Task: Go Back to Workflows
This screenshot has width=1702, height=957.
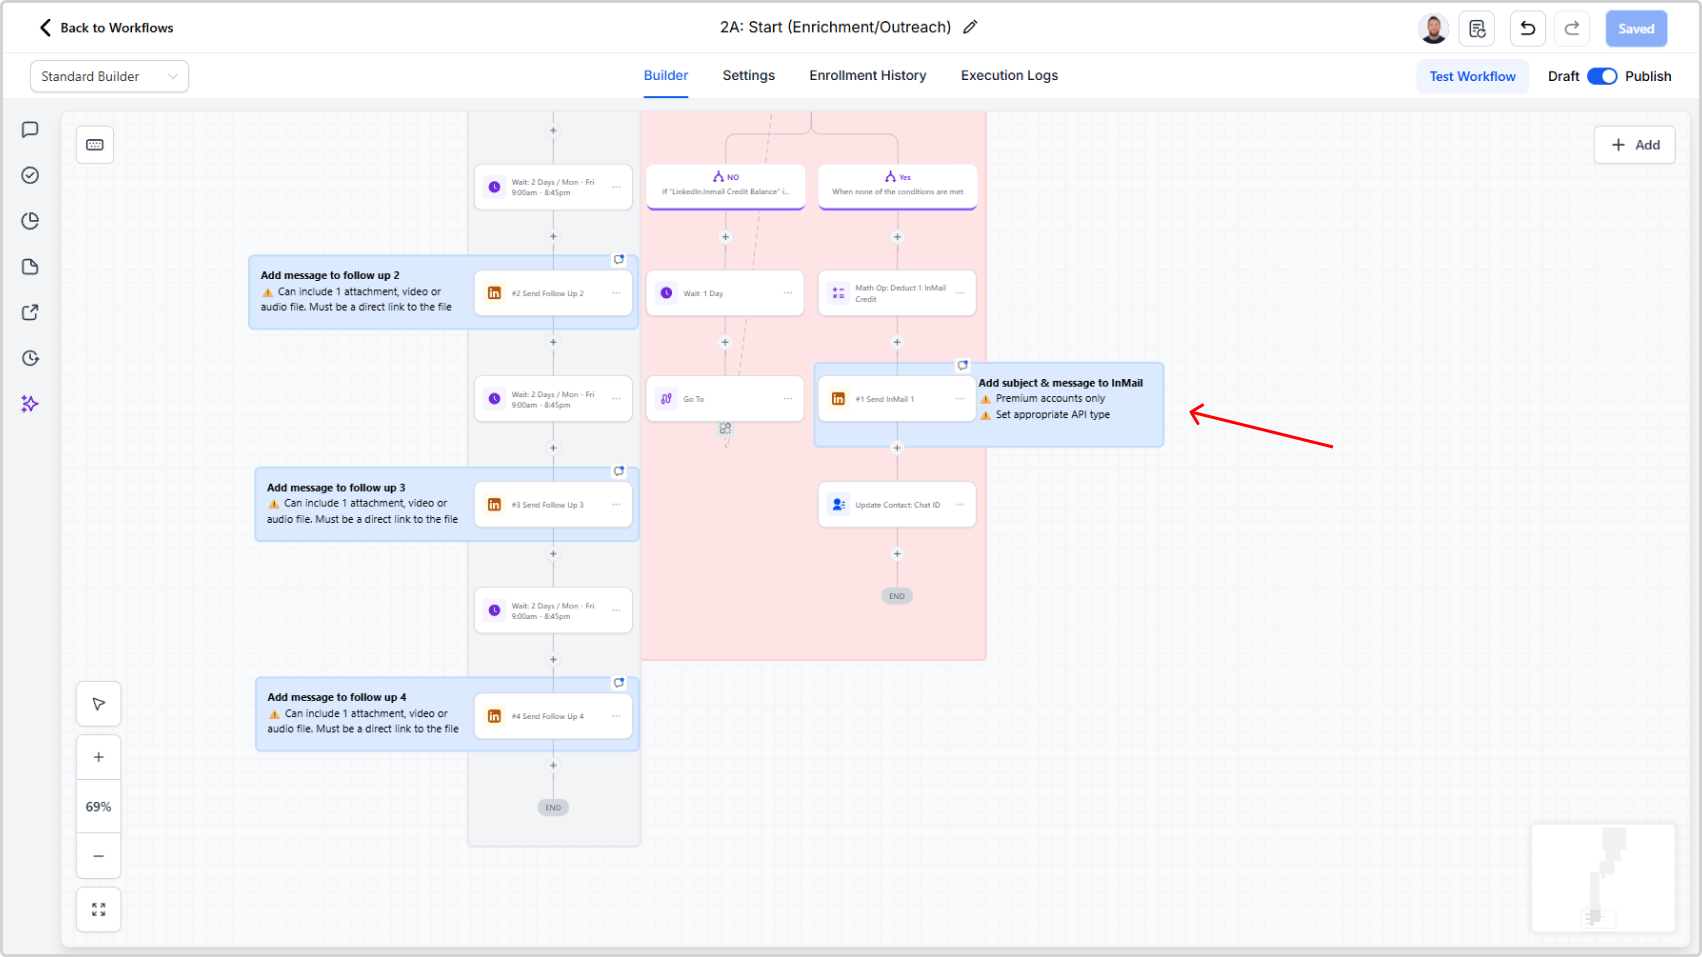Action: (x=106, y=28)
